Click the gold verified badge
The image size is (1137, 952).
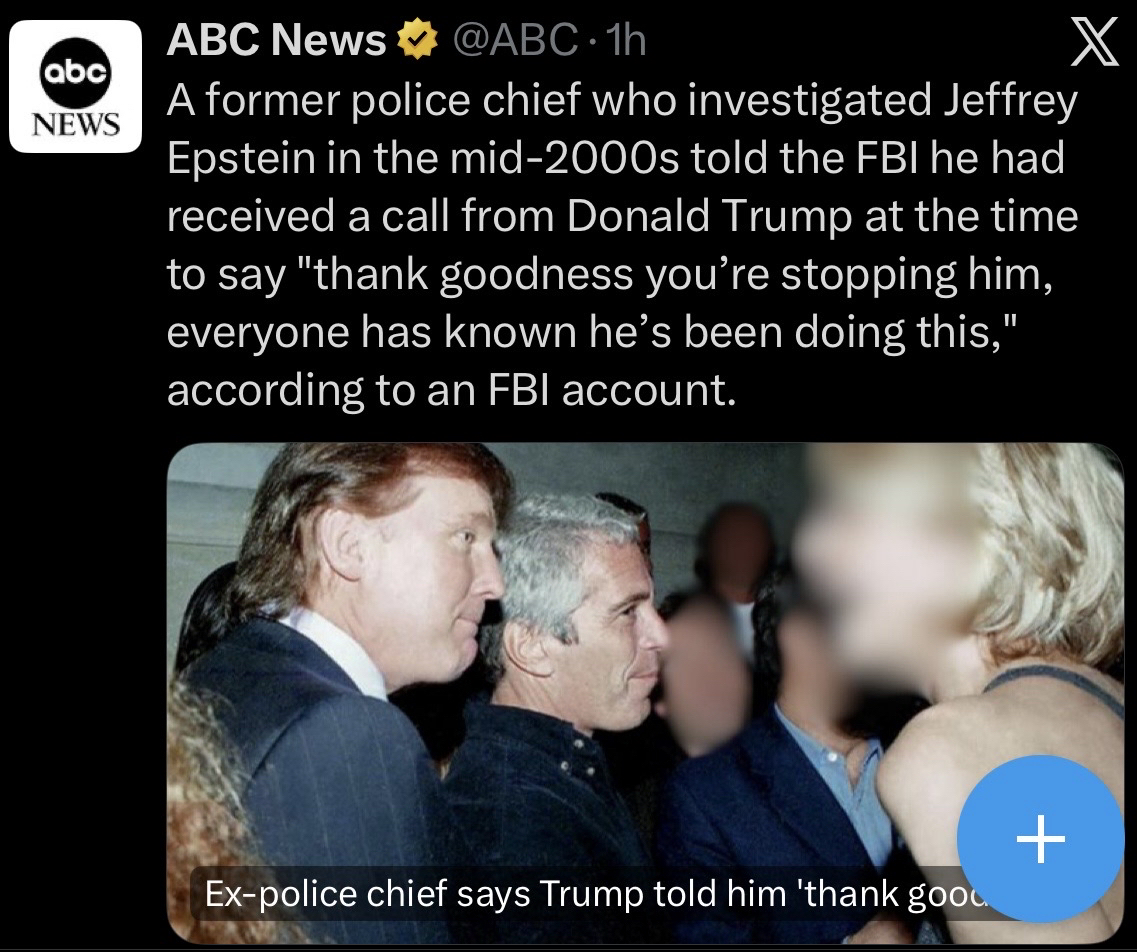(x=416, y=39)
